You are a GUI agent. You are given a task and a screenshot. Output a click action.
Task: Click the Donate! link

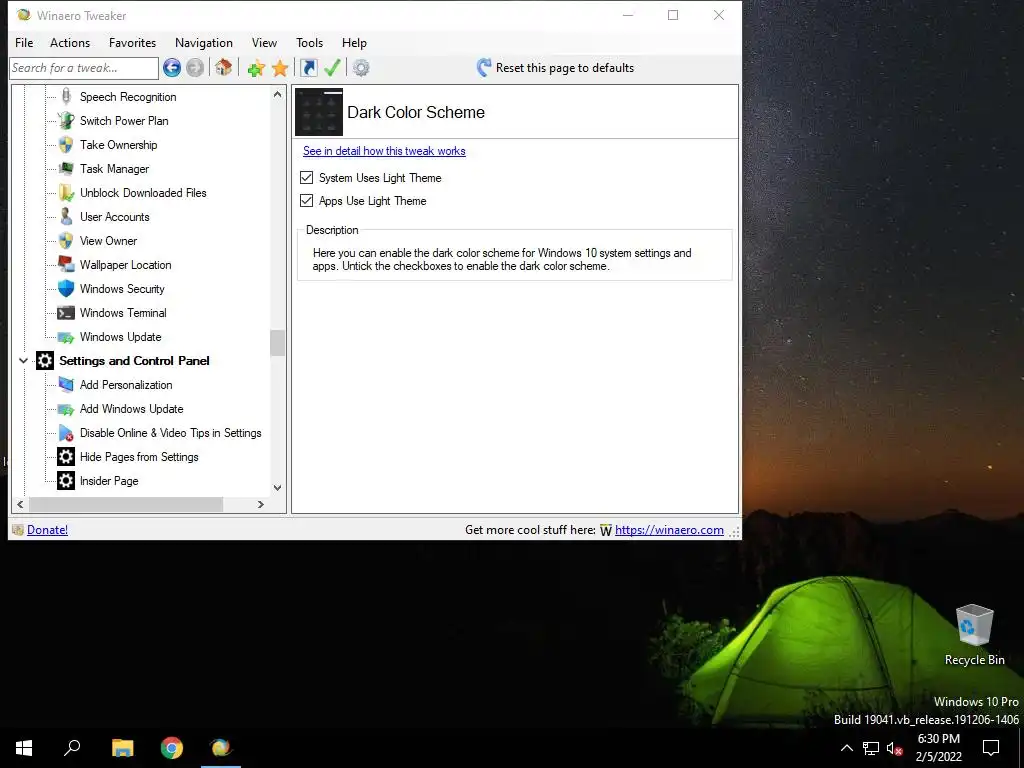47,530
